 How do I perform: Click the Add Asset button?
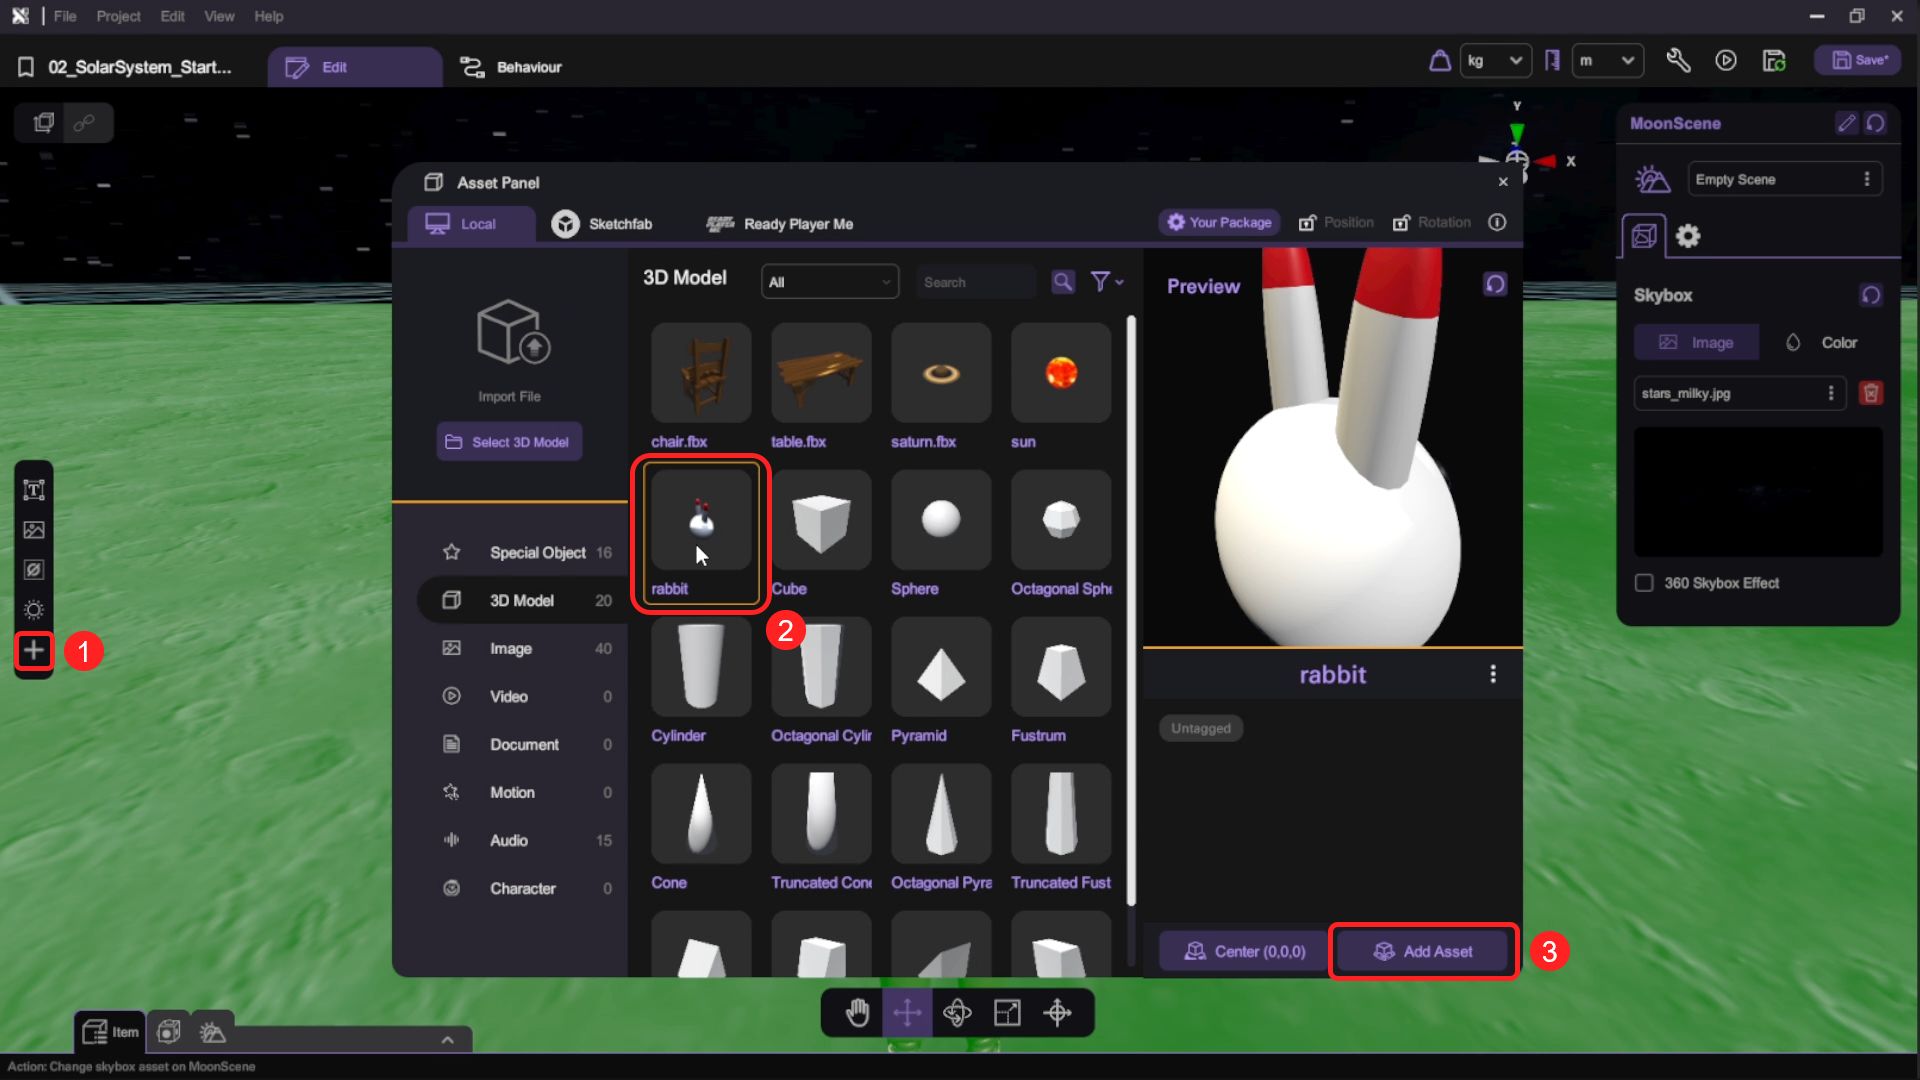(x=1422, y=951)
